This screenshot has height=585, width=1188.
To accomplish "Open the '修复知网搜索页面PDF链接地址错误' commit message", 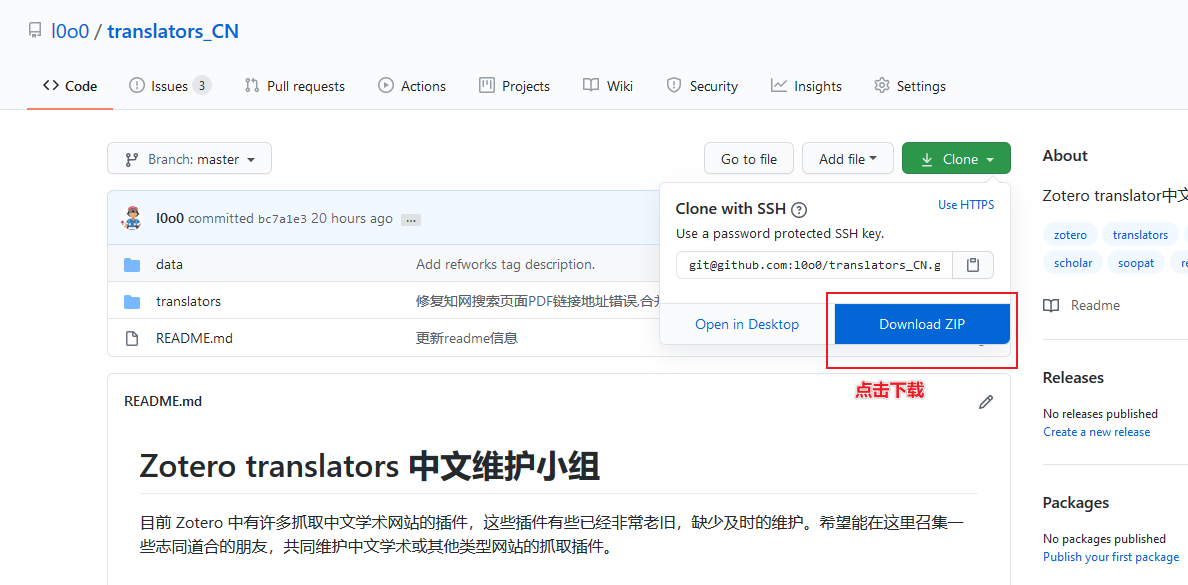I will click(537, 301).
